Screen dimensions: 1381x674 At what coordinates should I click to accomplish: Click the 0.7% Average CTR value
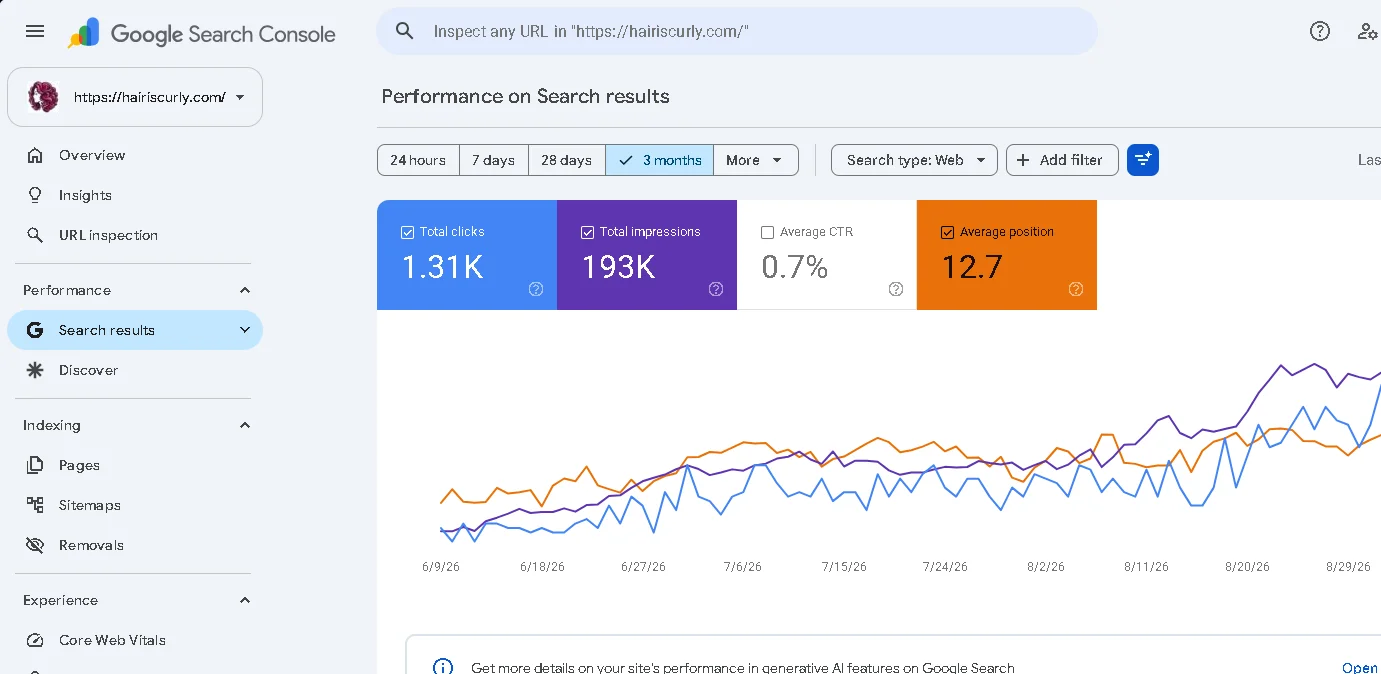tap(795, 267)
